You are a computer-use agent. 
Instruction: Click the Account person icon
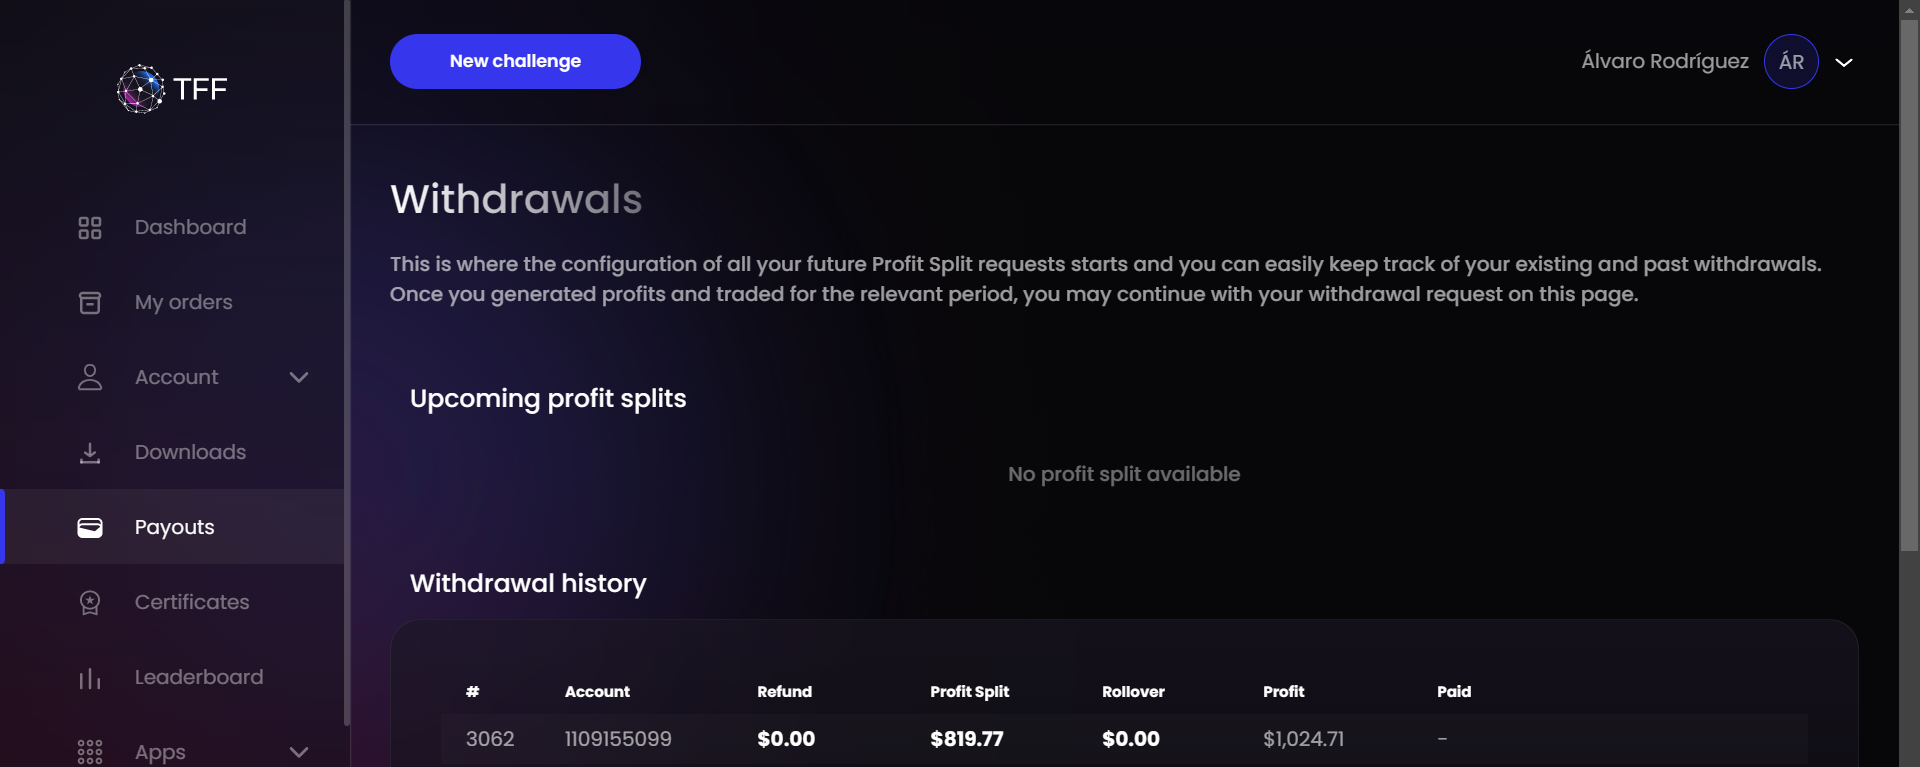tap(90, 377)
